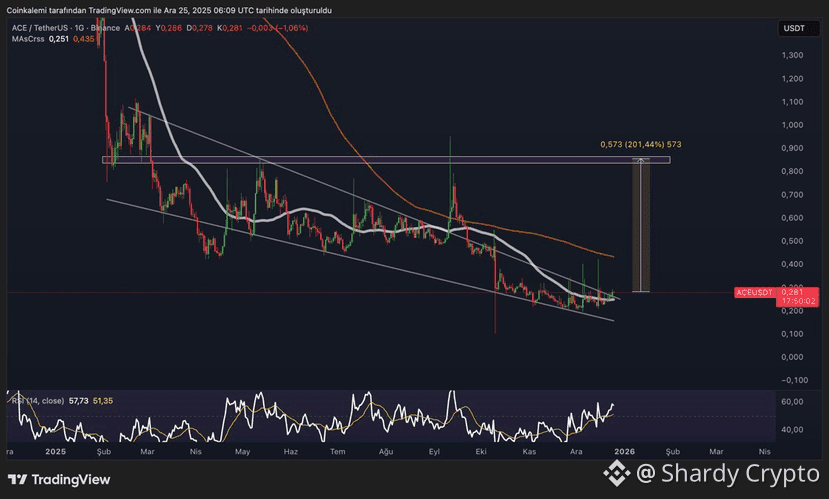The height and width of the screenshot is (499, 829).
Task: Click the 2026 year label on time axis
Action: 624,452
